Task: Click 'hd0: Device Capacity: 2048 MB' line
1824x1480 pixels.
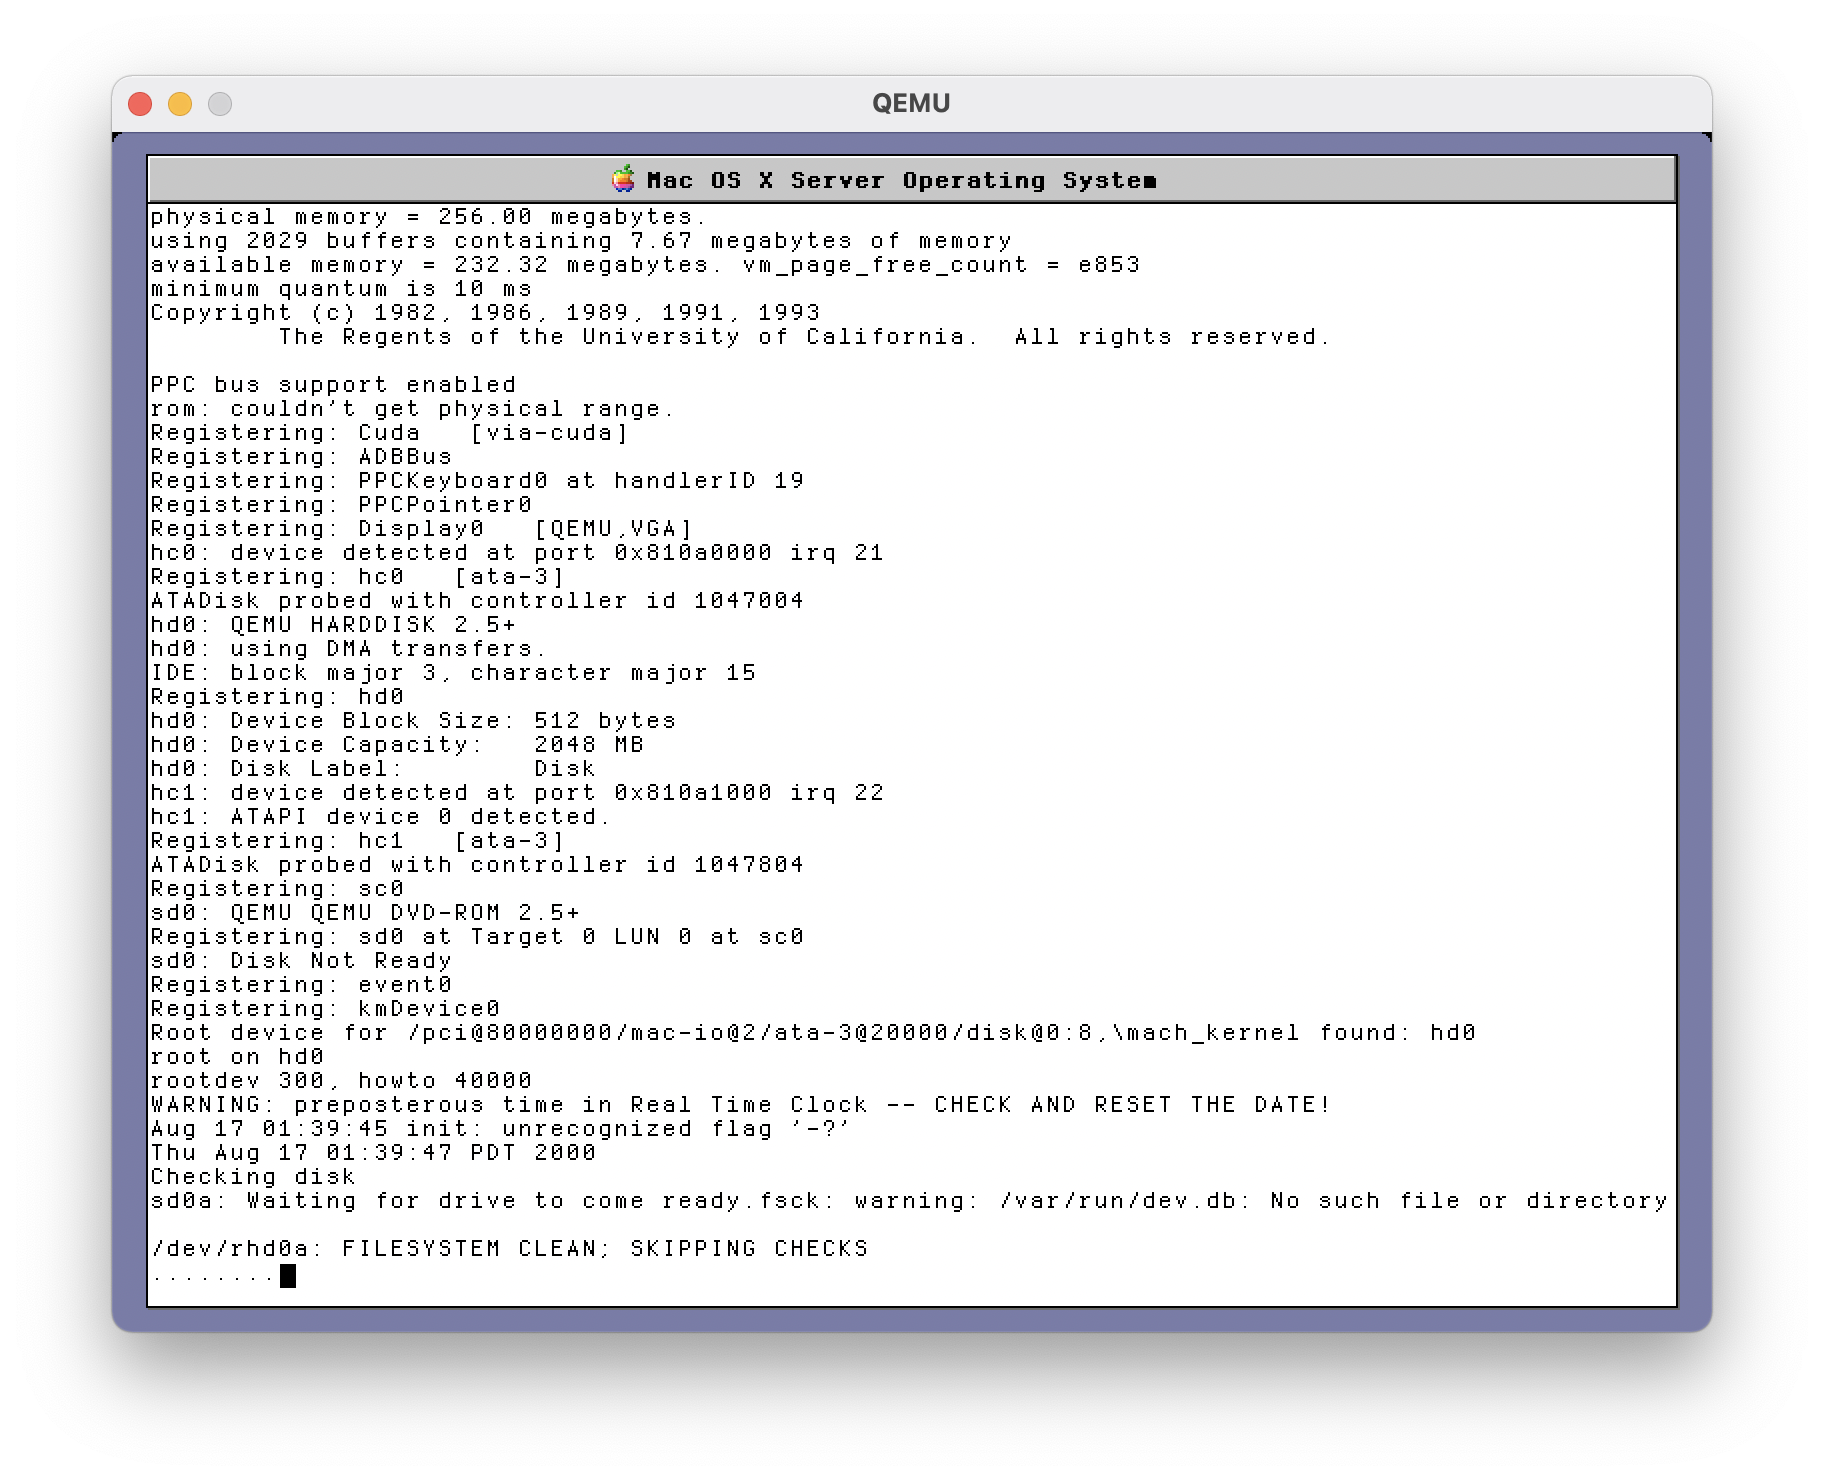Action: (x=397, y=745)
